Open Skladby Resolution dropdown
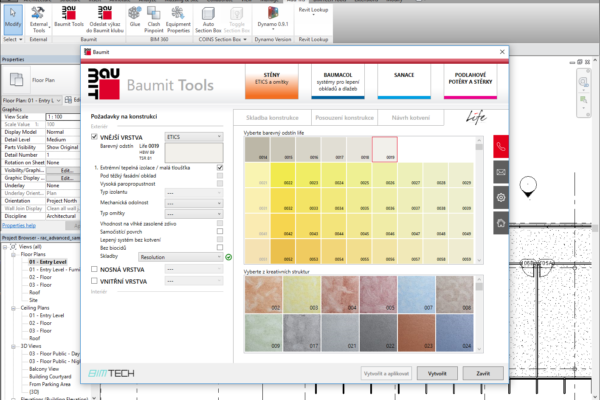The image size is (600, 400). 181,257
